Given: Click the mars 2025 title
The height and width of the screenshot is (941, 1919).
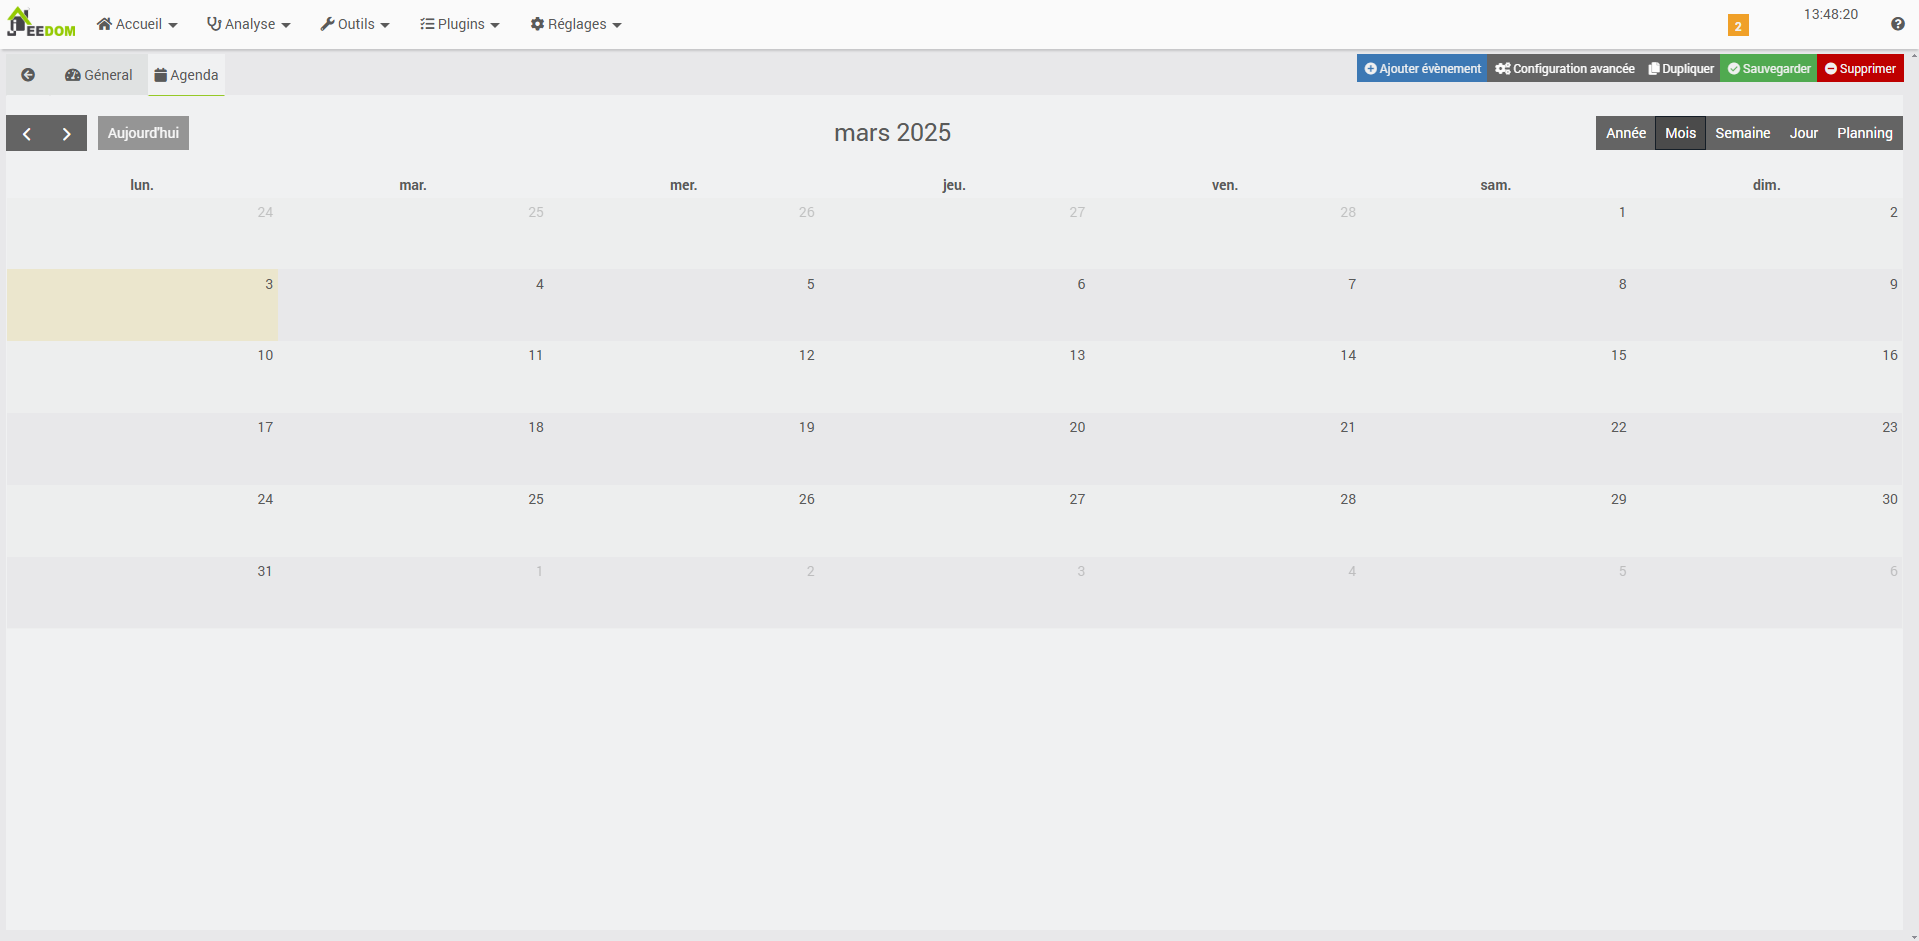Looking at the screenshot, I should click(892, 133).
